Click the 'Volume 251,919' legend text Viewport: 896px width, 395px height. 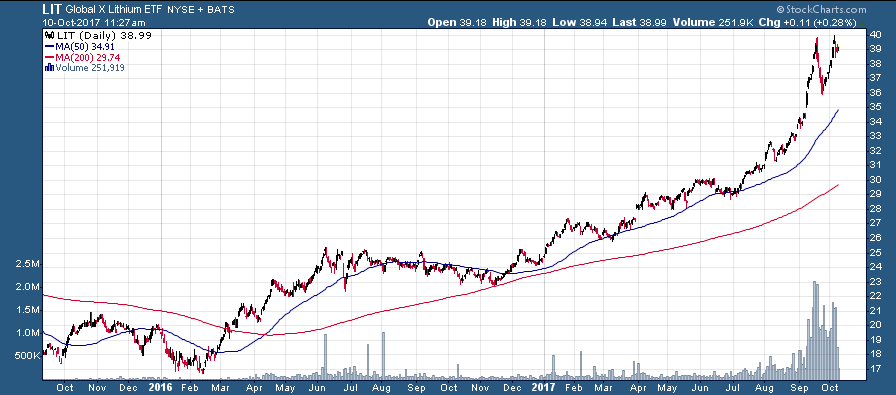coord(90,68)
